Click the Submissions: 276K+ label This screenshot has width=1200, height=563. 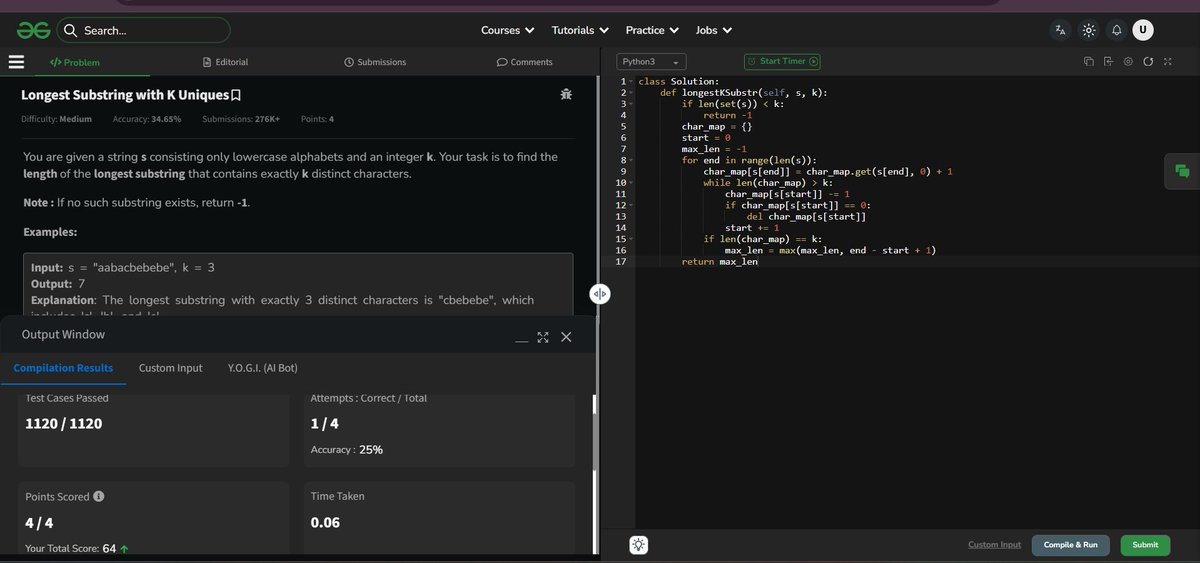click(241, 119)
